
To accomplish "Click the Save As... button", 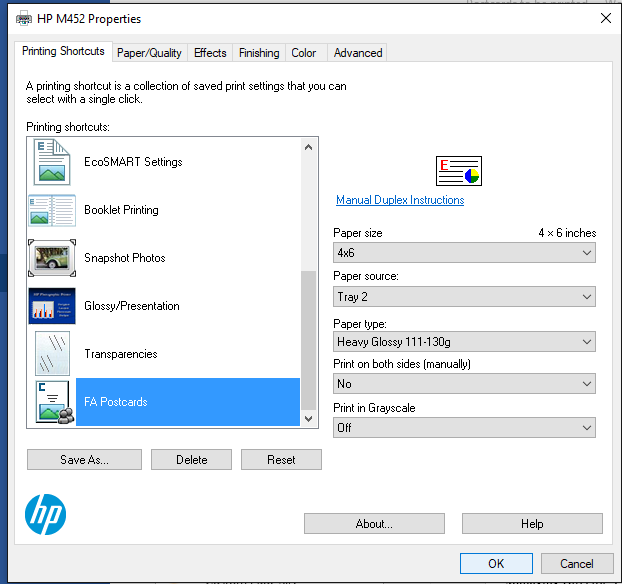I will (x=84, y=460).
